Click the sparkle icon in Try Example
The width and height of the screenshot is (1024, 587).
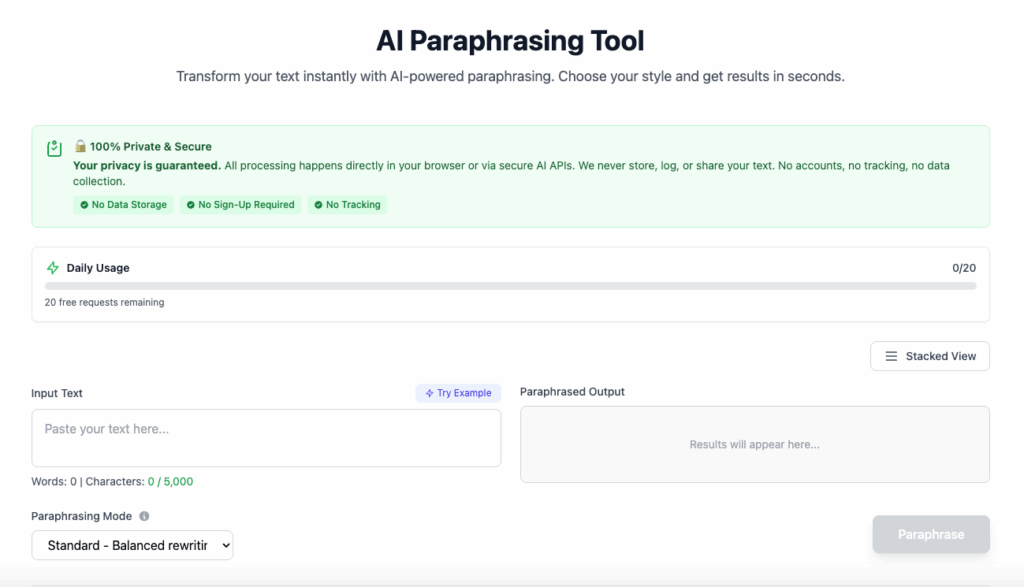pyautogui.click(x=429, y=393)
